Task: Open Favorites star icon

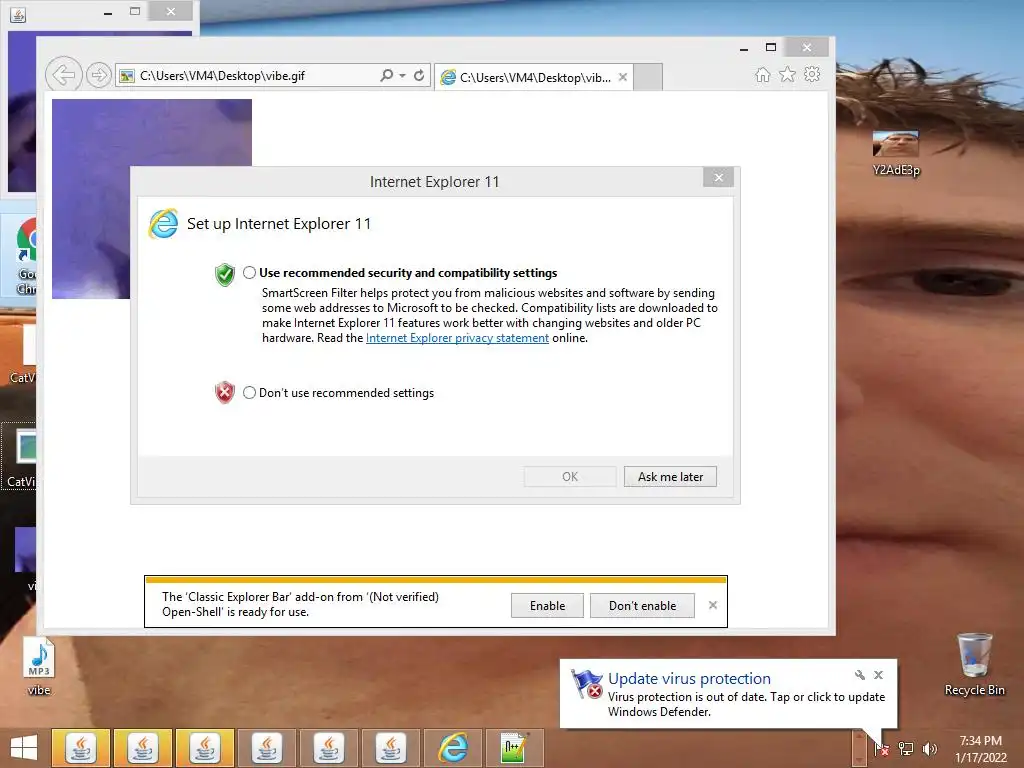Action: [788, 74]
